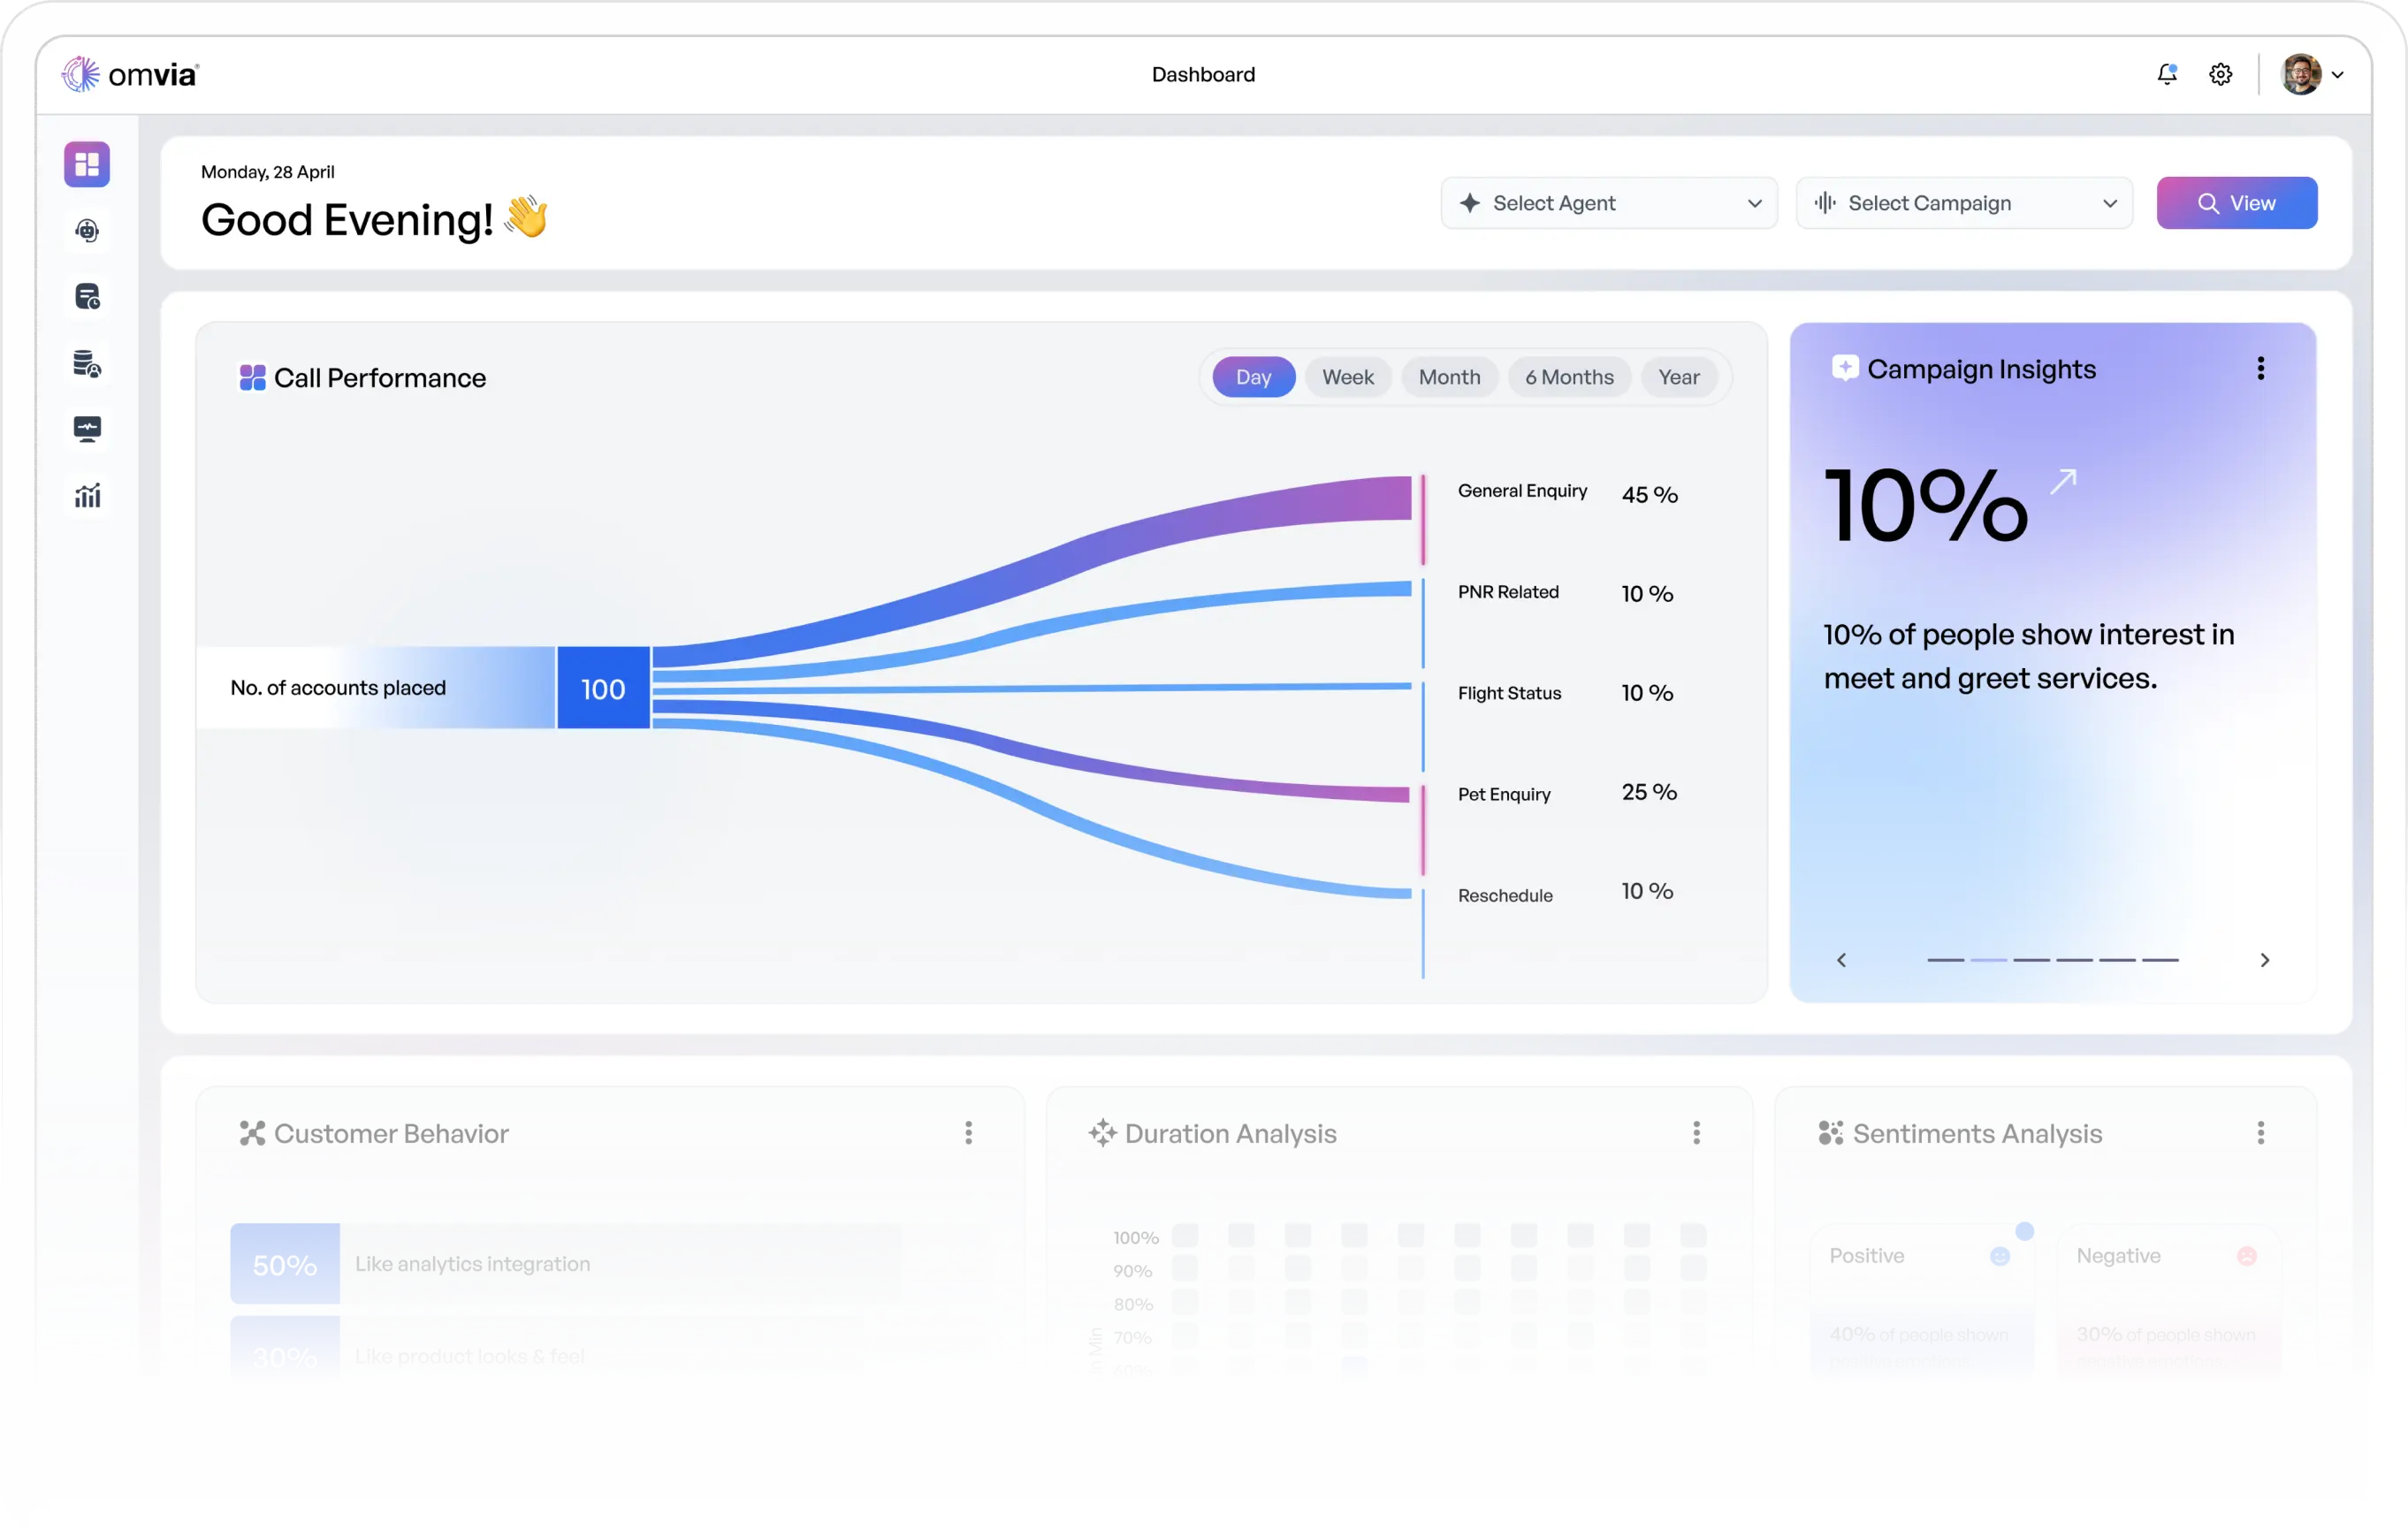
Task: Open settings gear icon
Action: pos(2220,74)
